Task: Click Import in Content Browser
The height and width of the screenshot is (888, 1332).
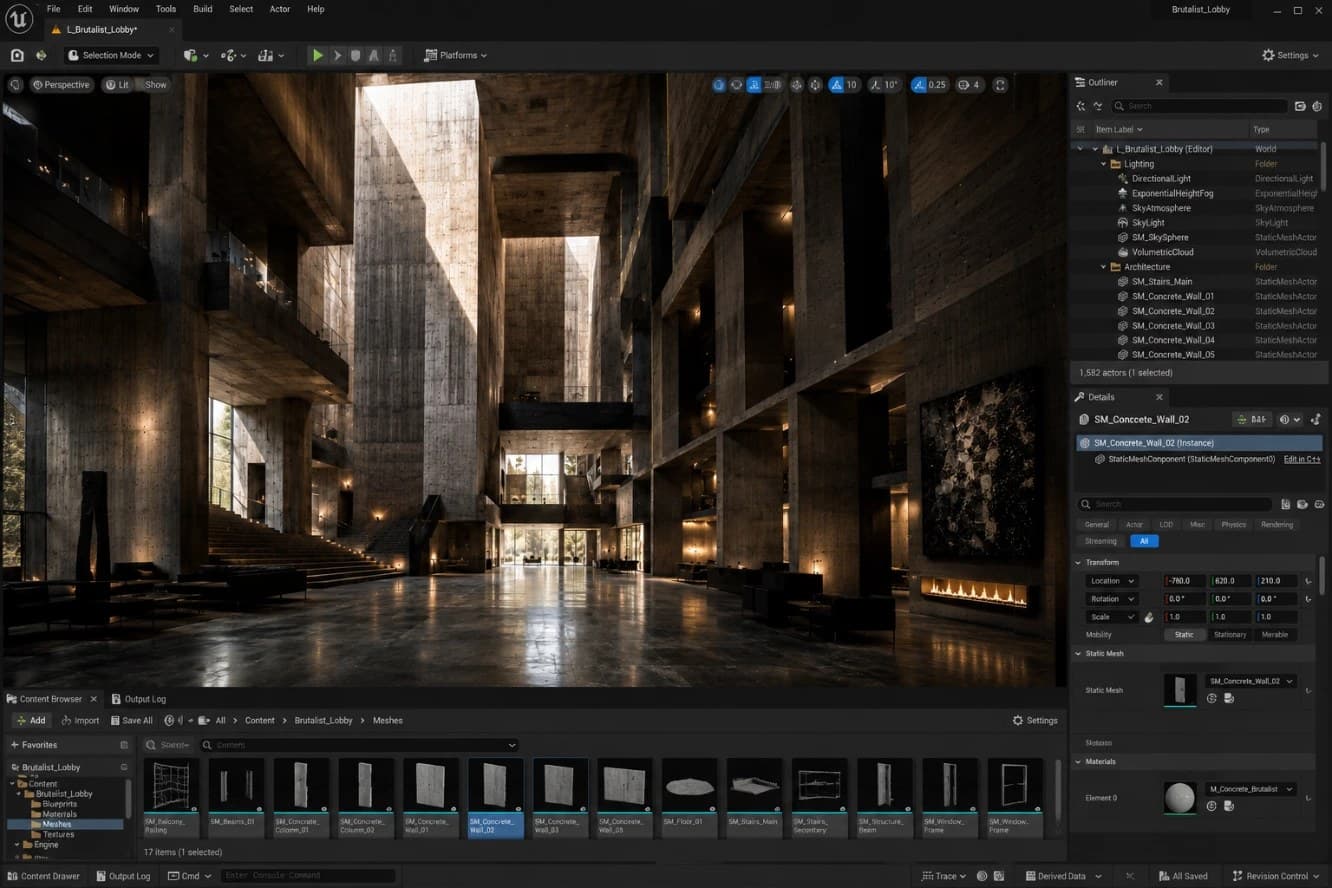Action: pyautogui.click(x=80, y=720)
